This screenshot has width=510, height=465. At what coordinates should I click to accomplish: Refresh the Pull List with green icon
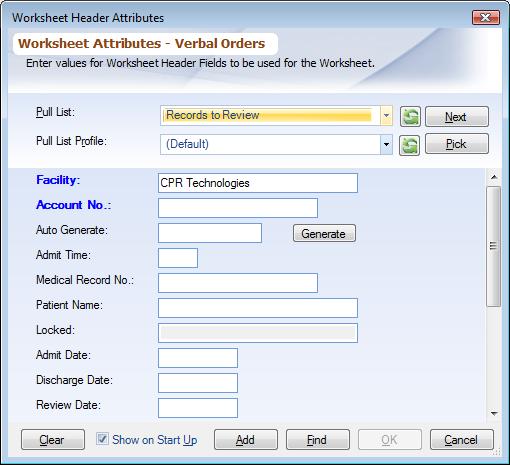[410, 116]
